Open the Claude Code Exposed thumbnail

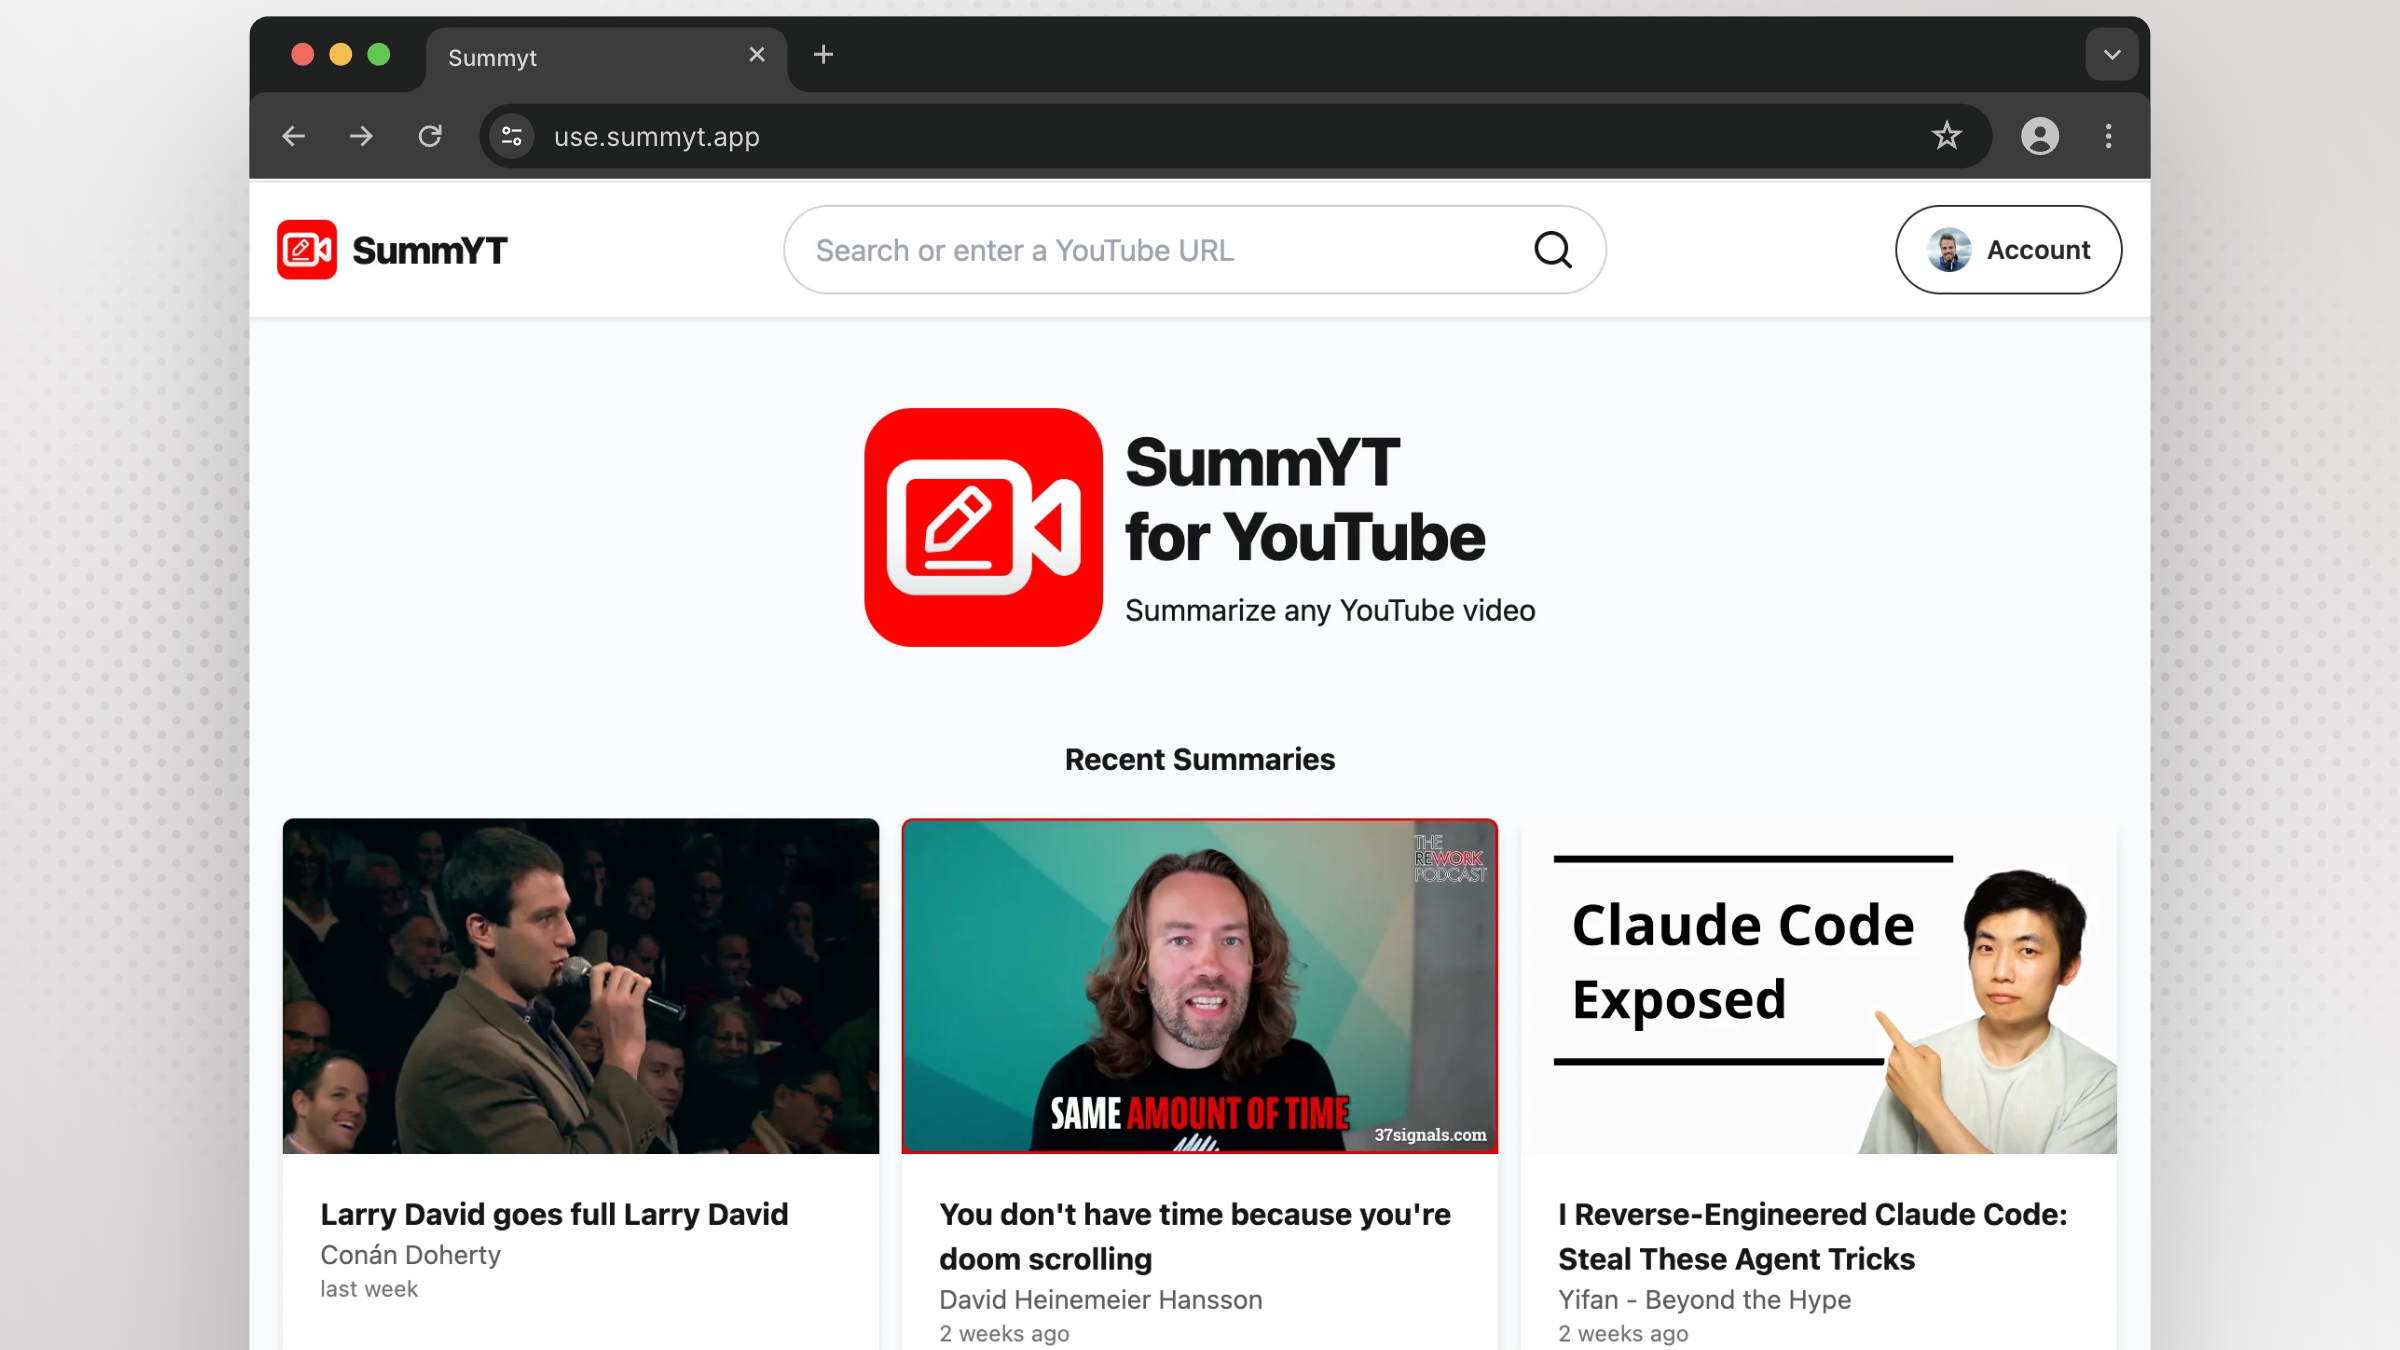coord(1818,986)
